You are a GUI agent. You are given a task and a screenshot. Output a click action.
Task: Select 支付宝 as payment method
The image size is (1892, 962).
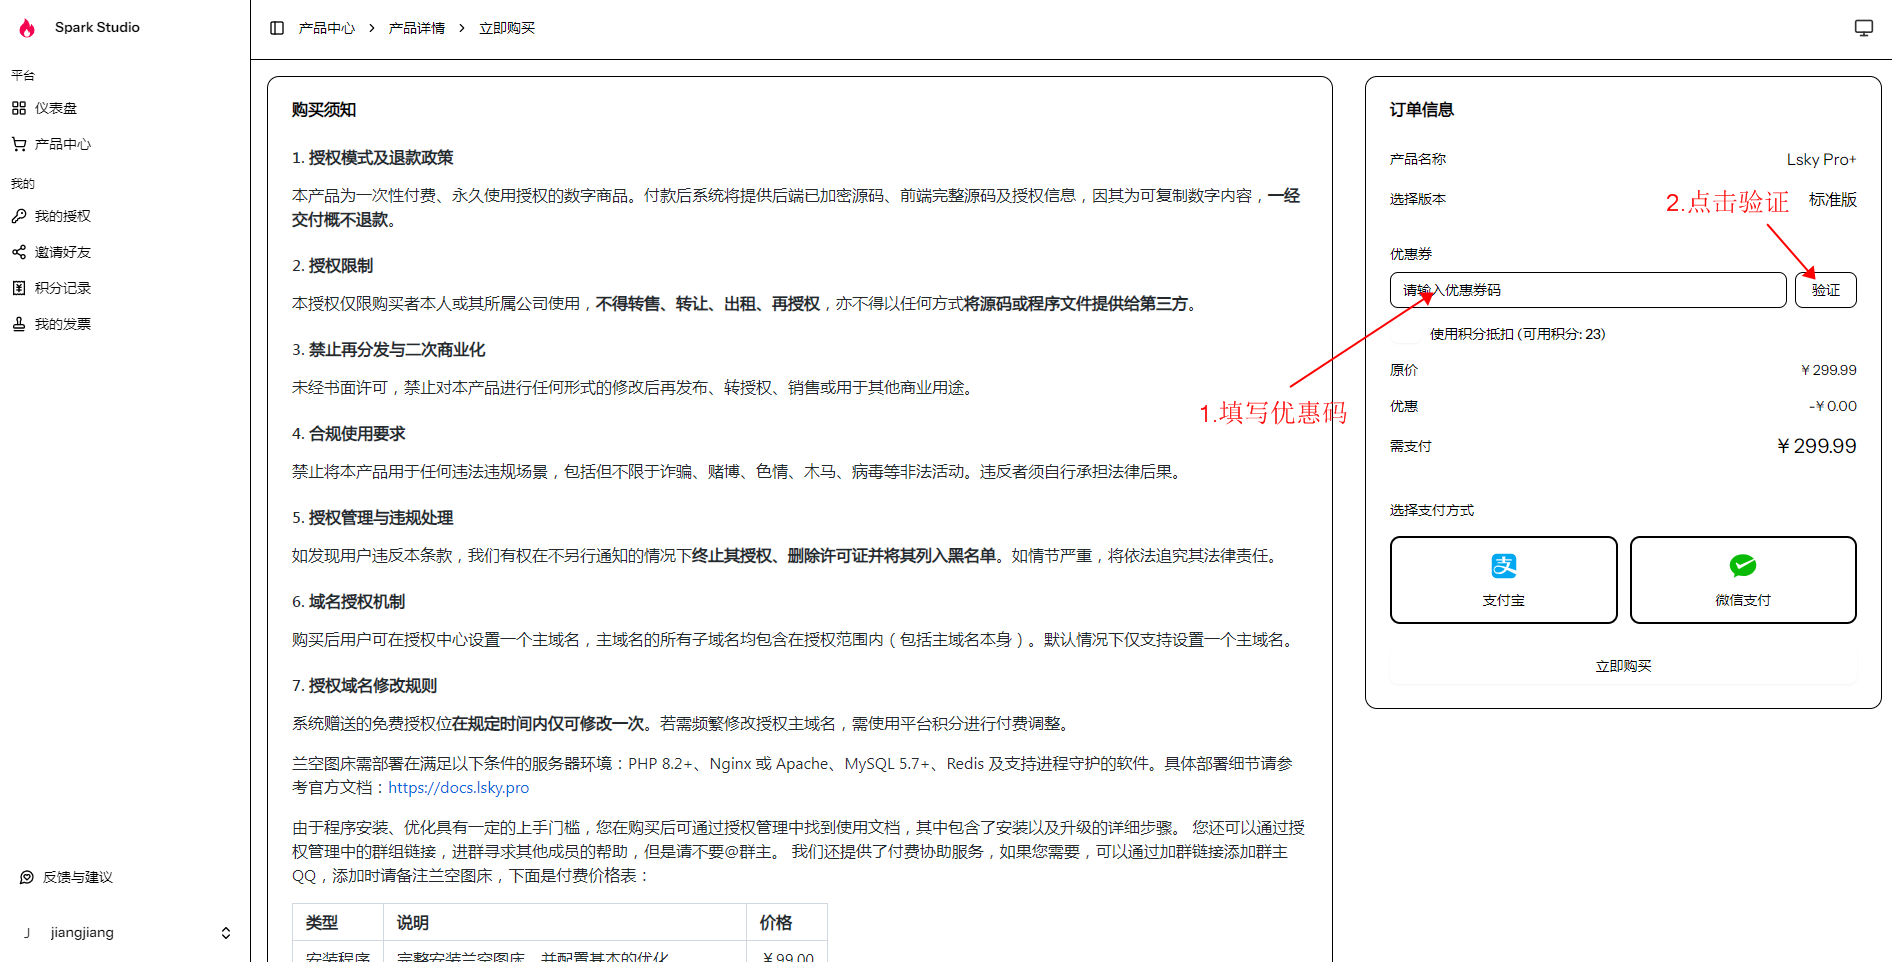[1503, 580]
